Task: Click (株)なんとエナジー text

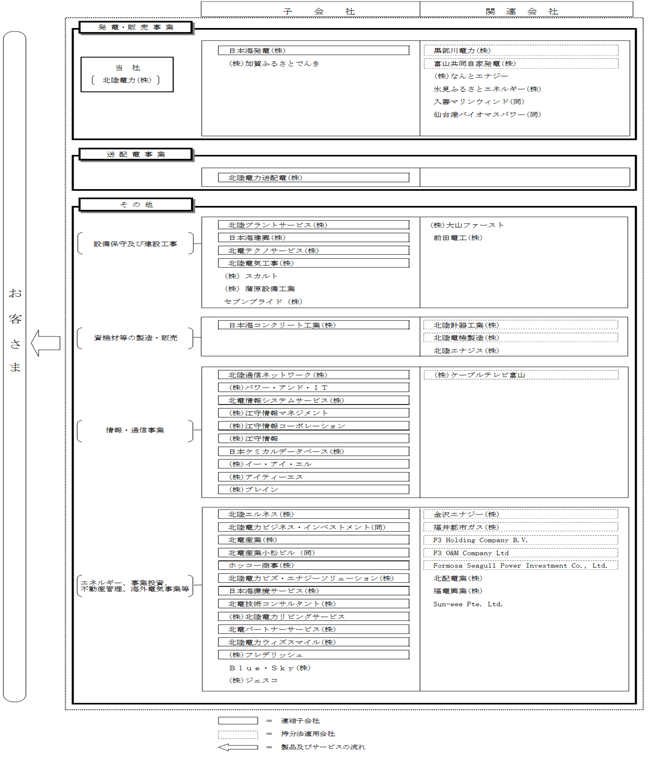Action: coord(471,76)
